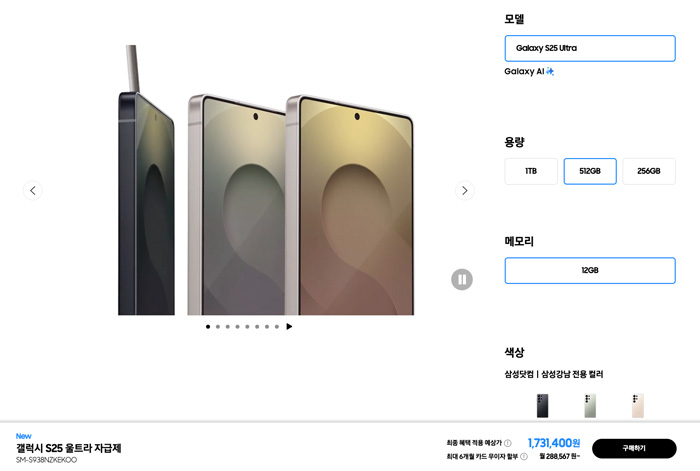Open info icon beside 카드 무이자 할부
This screenshot has width=700, height=471.
click(x=524, y=456)
